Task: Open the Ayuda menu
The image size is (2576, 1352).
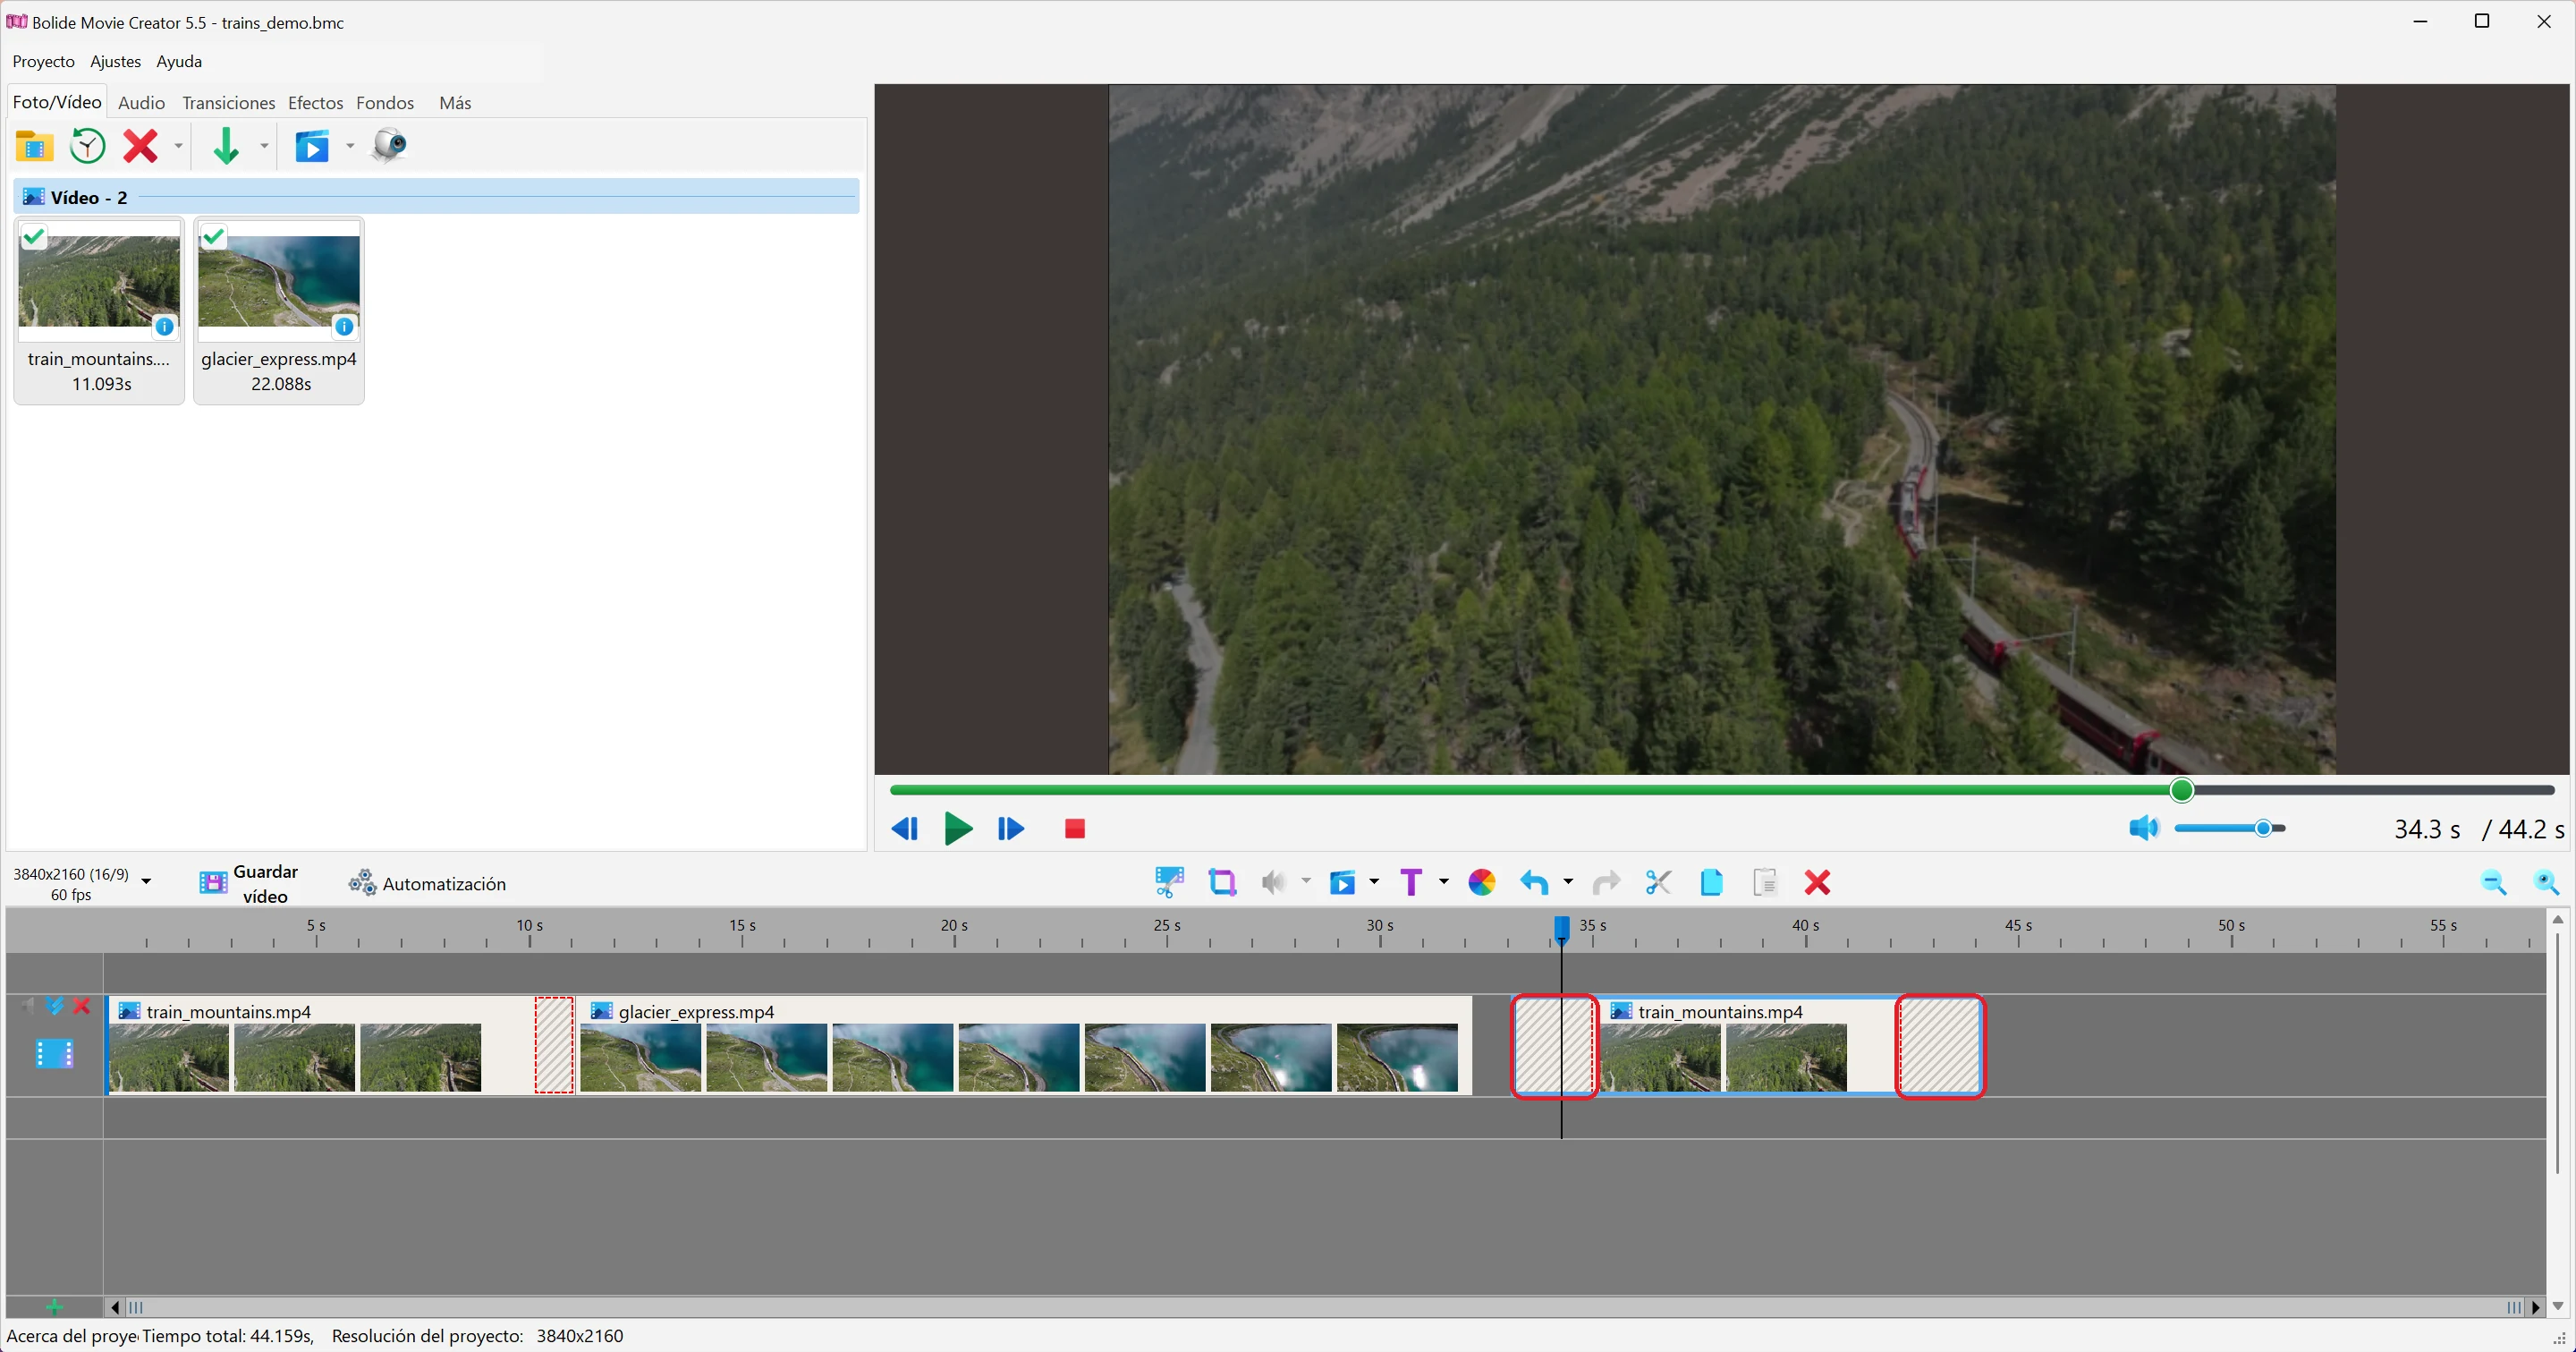Action: coord(179,62)
